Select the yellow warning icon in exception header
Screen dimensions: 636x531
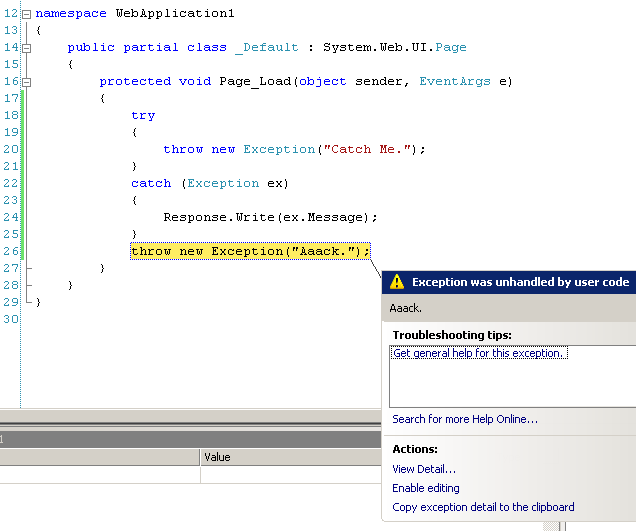[397, 282]
